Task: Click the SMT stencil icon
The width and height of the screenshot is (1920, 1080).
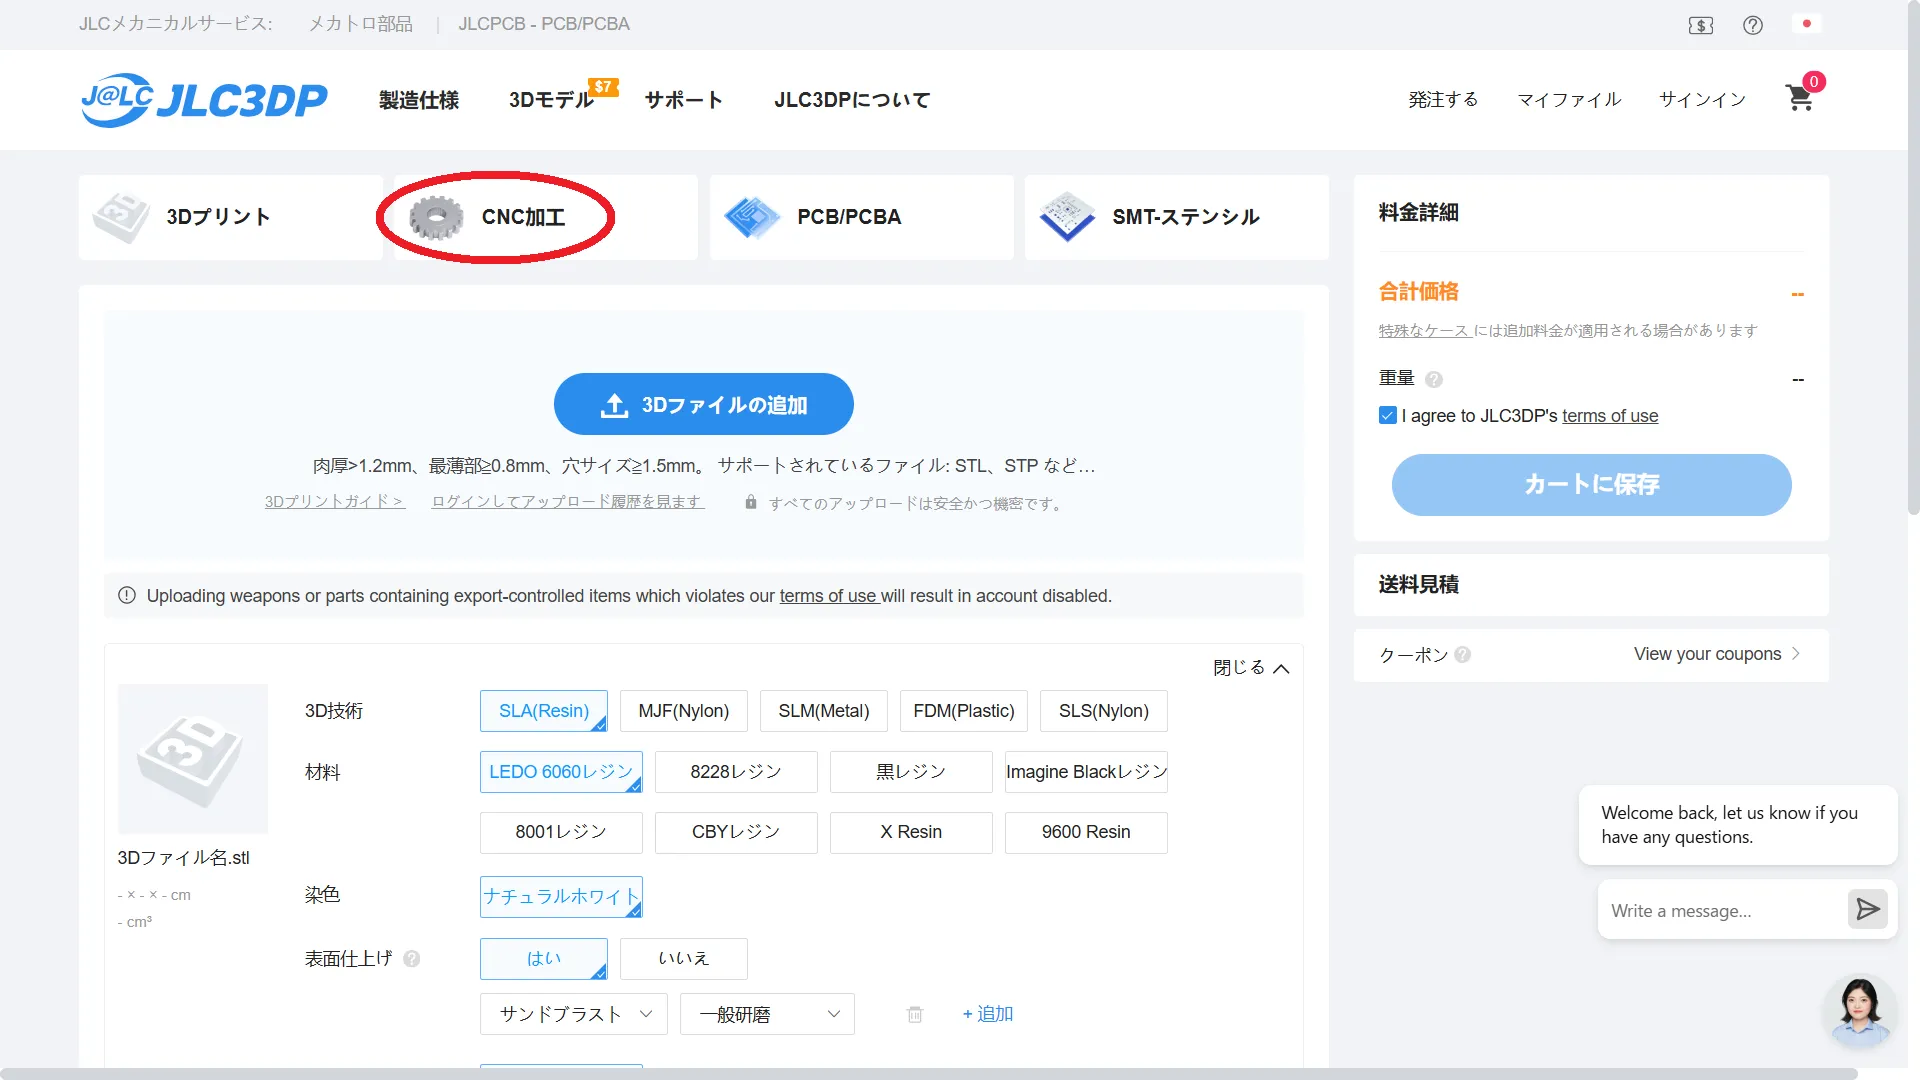Action: point(1067,217)
